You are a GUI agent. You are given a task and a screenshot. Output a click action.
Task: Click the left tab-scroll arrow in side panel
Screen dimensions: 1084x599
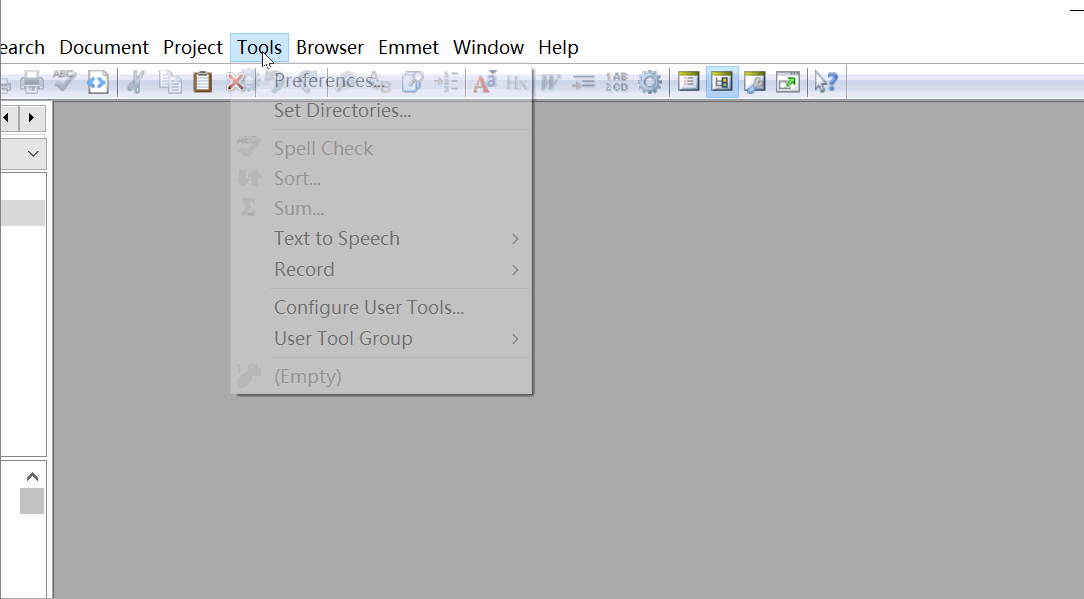(x=8, y=118)
